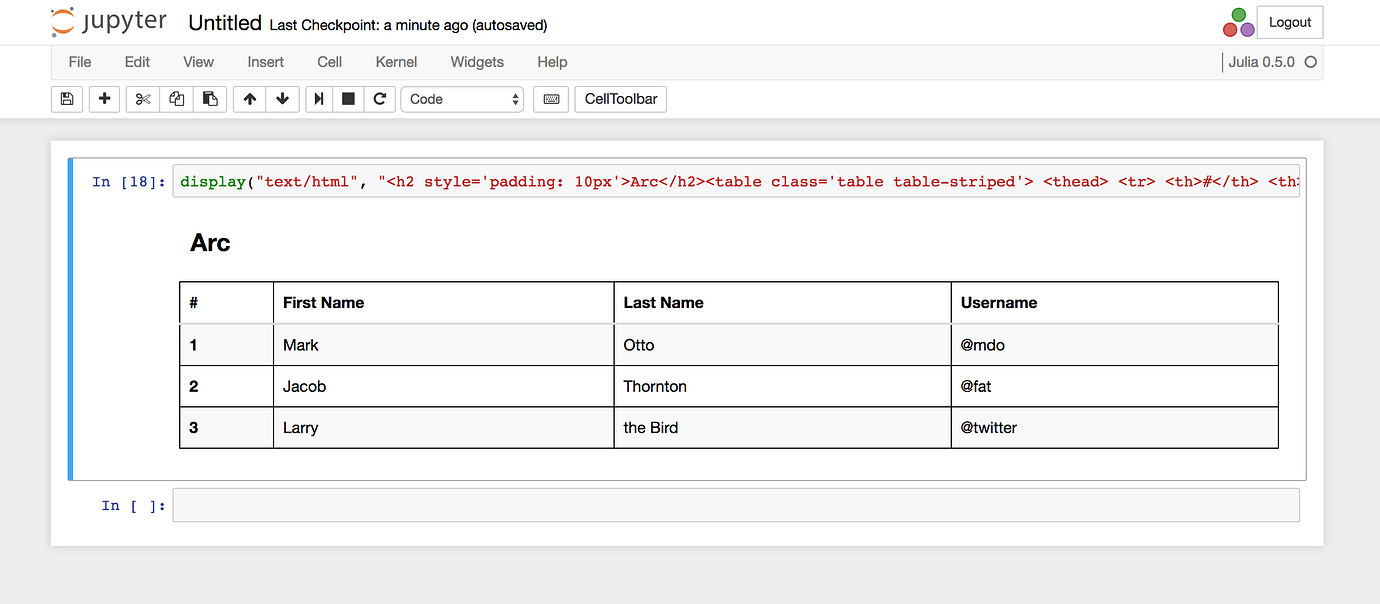Restart the kernel with the refresh icon

(x=378, y=99)
